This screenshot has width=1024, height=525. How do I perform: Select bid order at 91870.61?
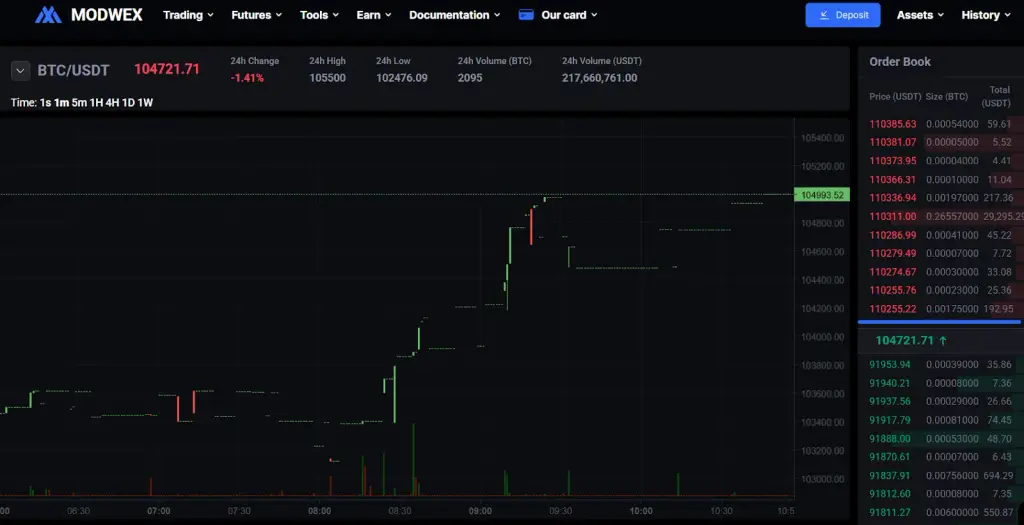point(941,457)
